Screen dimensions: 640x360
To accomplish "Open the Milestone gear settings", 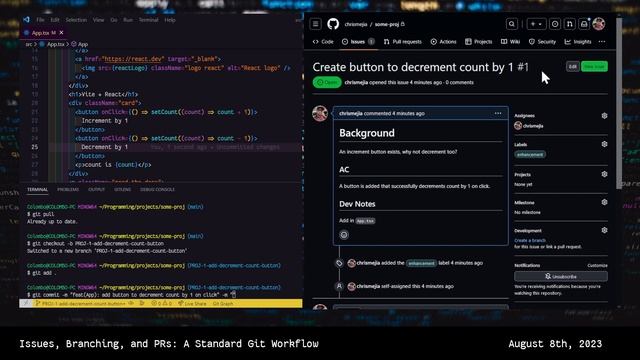I will pos(604,202).
